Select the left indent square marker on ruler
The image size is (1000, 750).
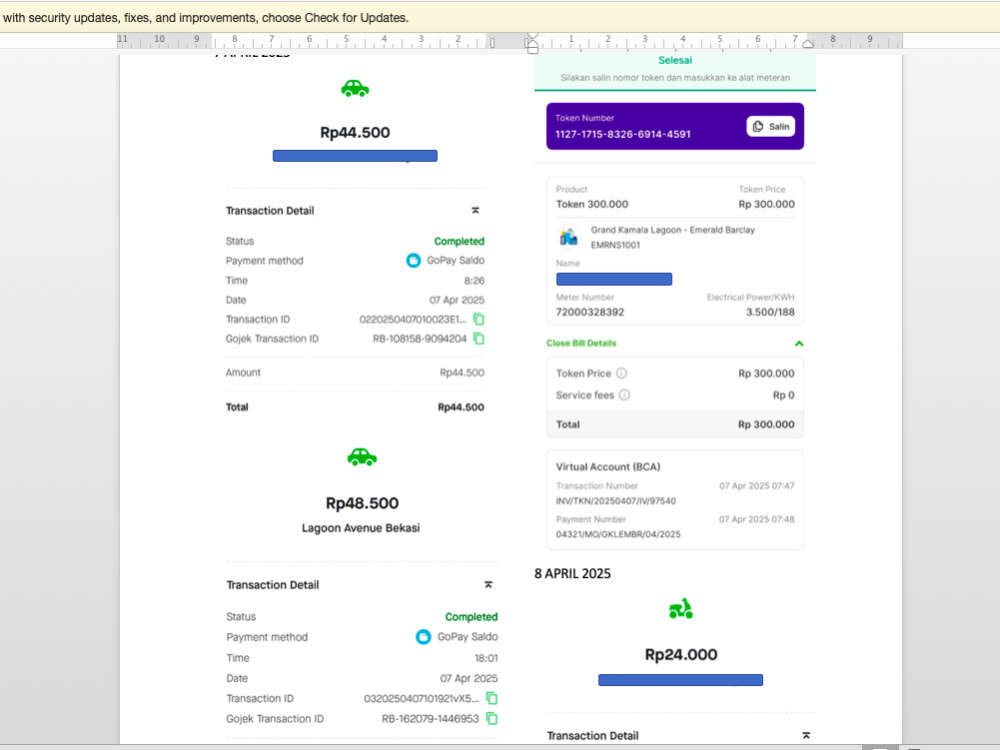click(x=533, y=50)
